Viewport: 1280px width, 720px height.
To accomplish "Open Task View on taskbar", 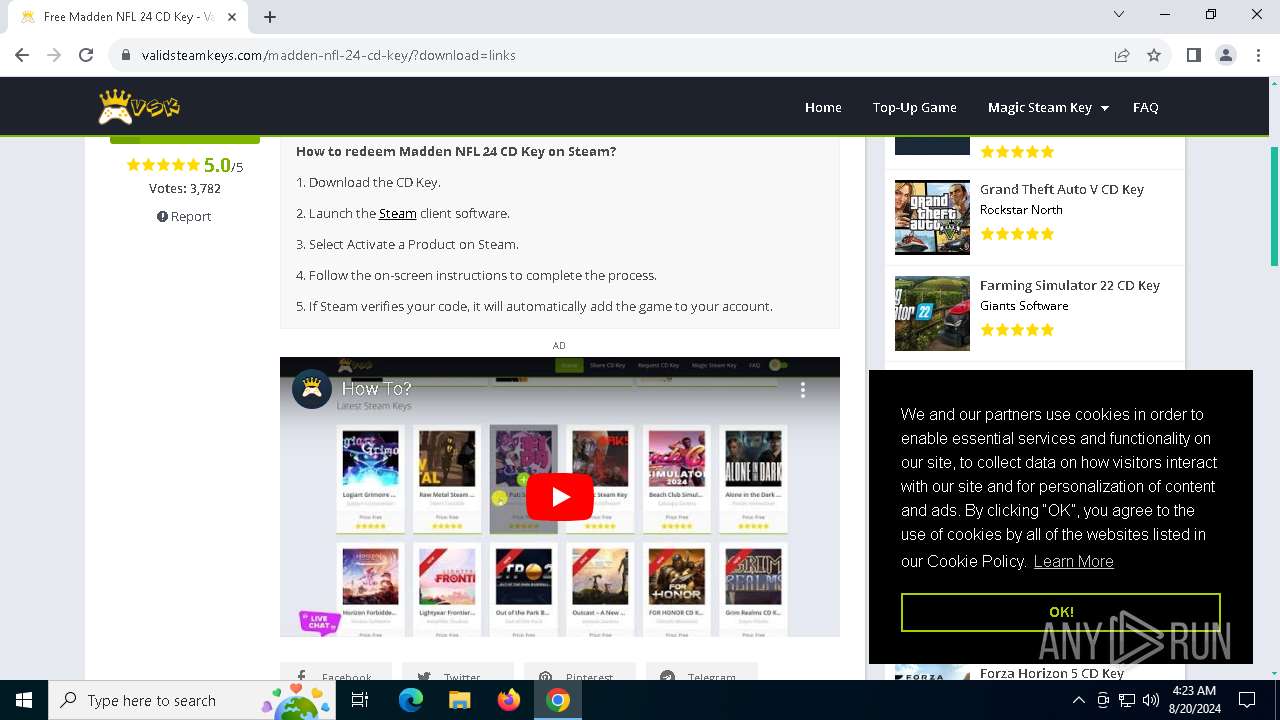I will (360, 700).
